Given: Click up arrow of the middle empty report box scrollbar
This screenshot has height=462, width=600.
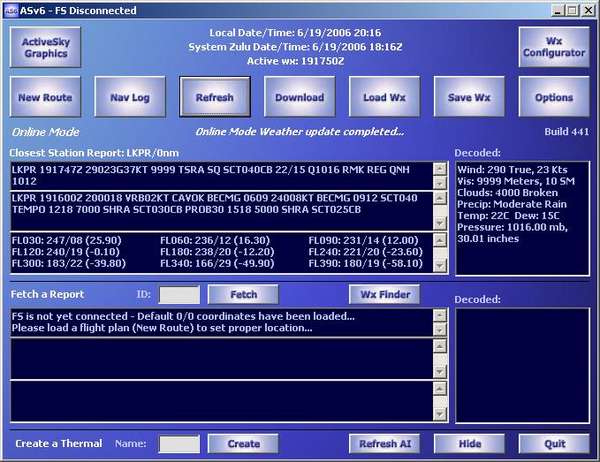Looking at the screenshot, I should pyautogui.click(x=440, y=346).
